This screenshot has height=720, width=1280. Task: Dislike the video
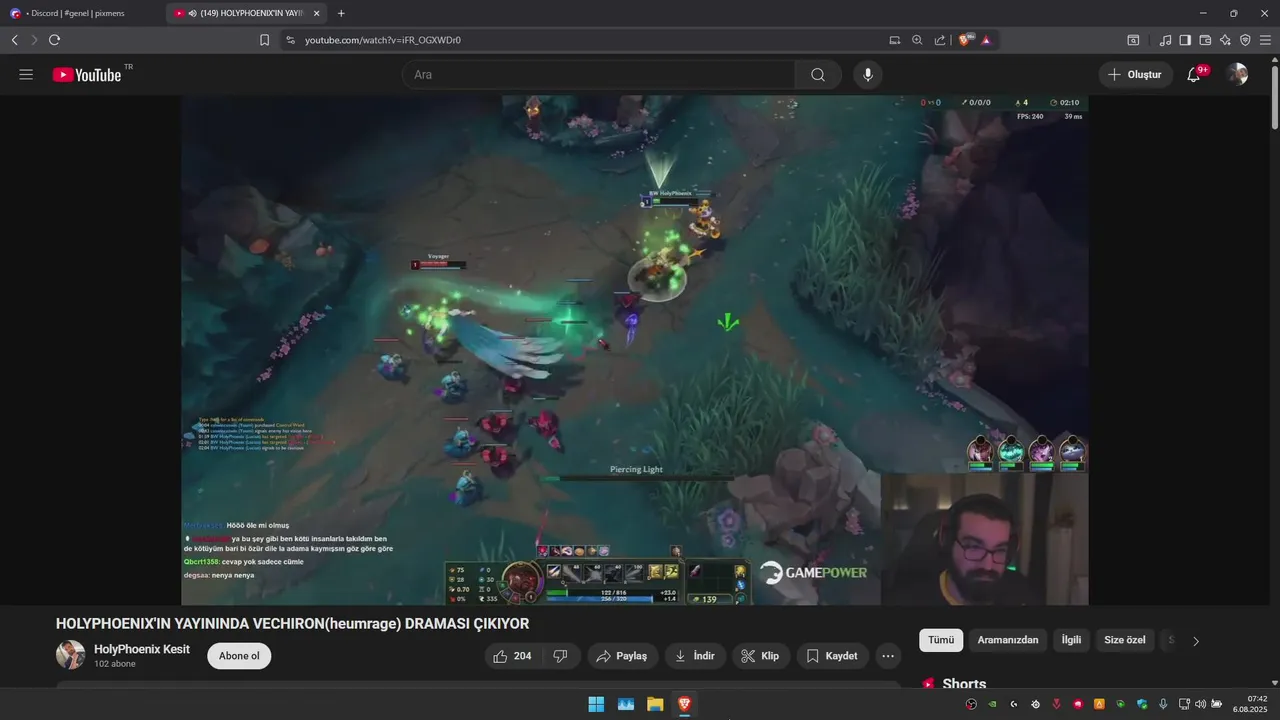tap(560, 656)
